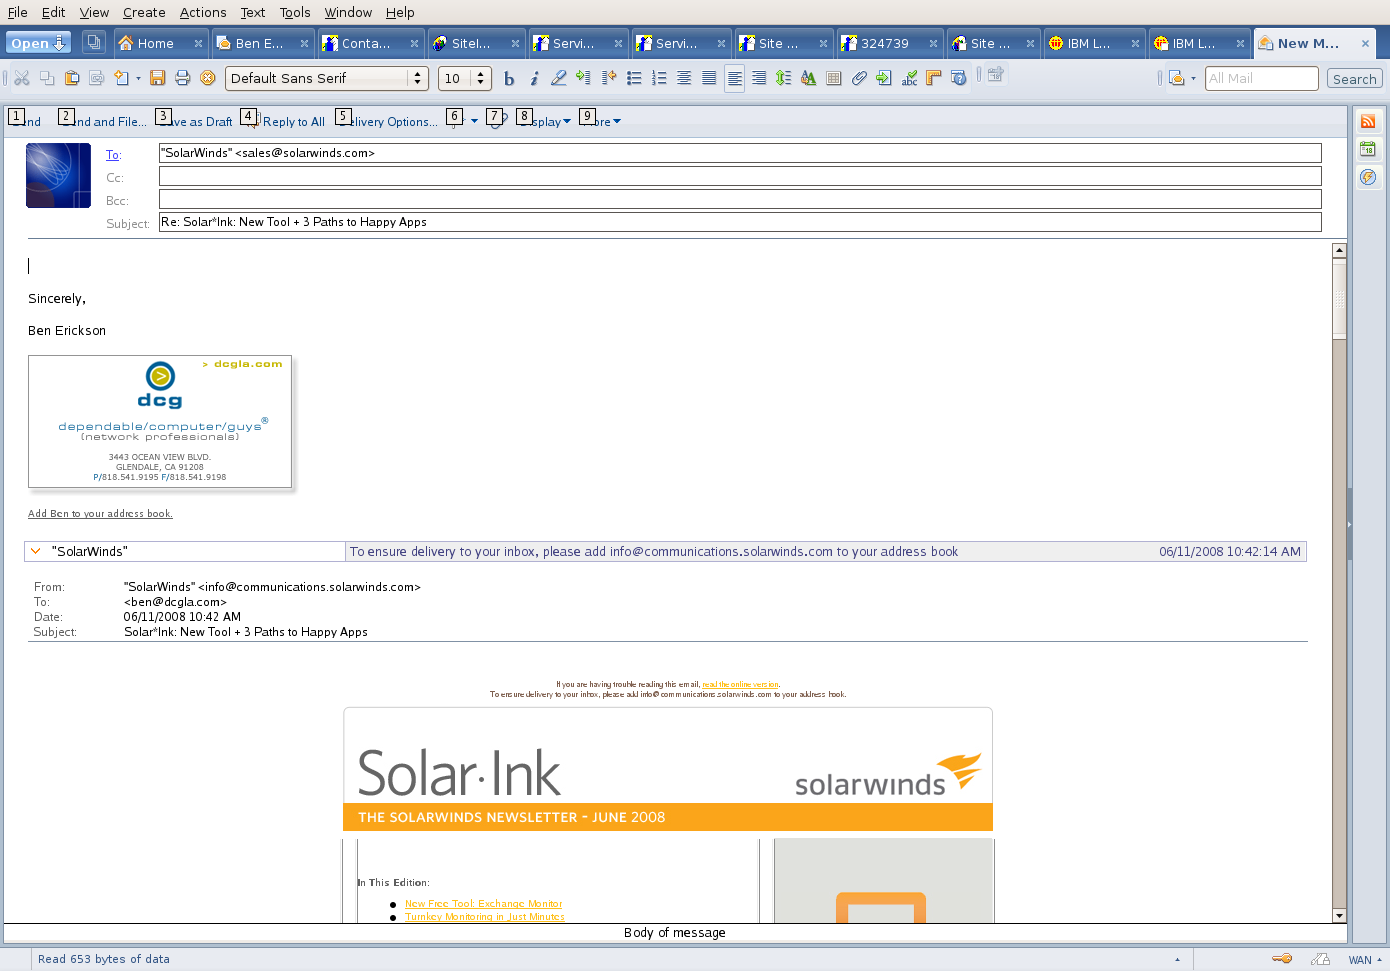Open the Day-At-A-Glance calendar sidebar icon

tap(1368, 149)
